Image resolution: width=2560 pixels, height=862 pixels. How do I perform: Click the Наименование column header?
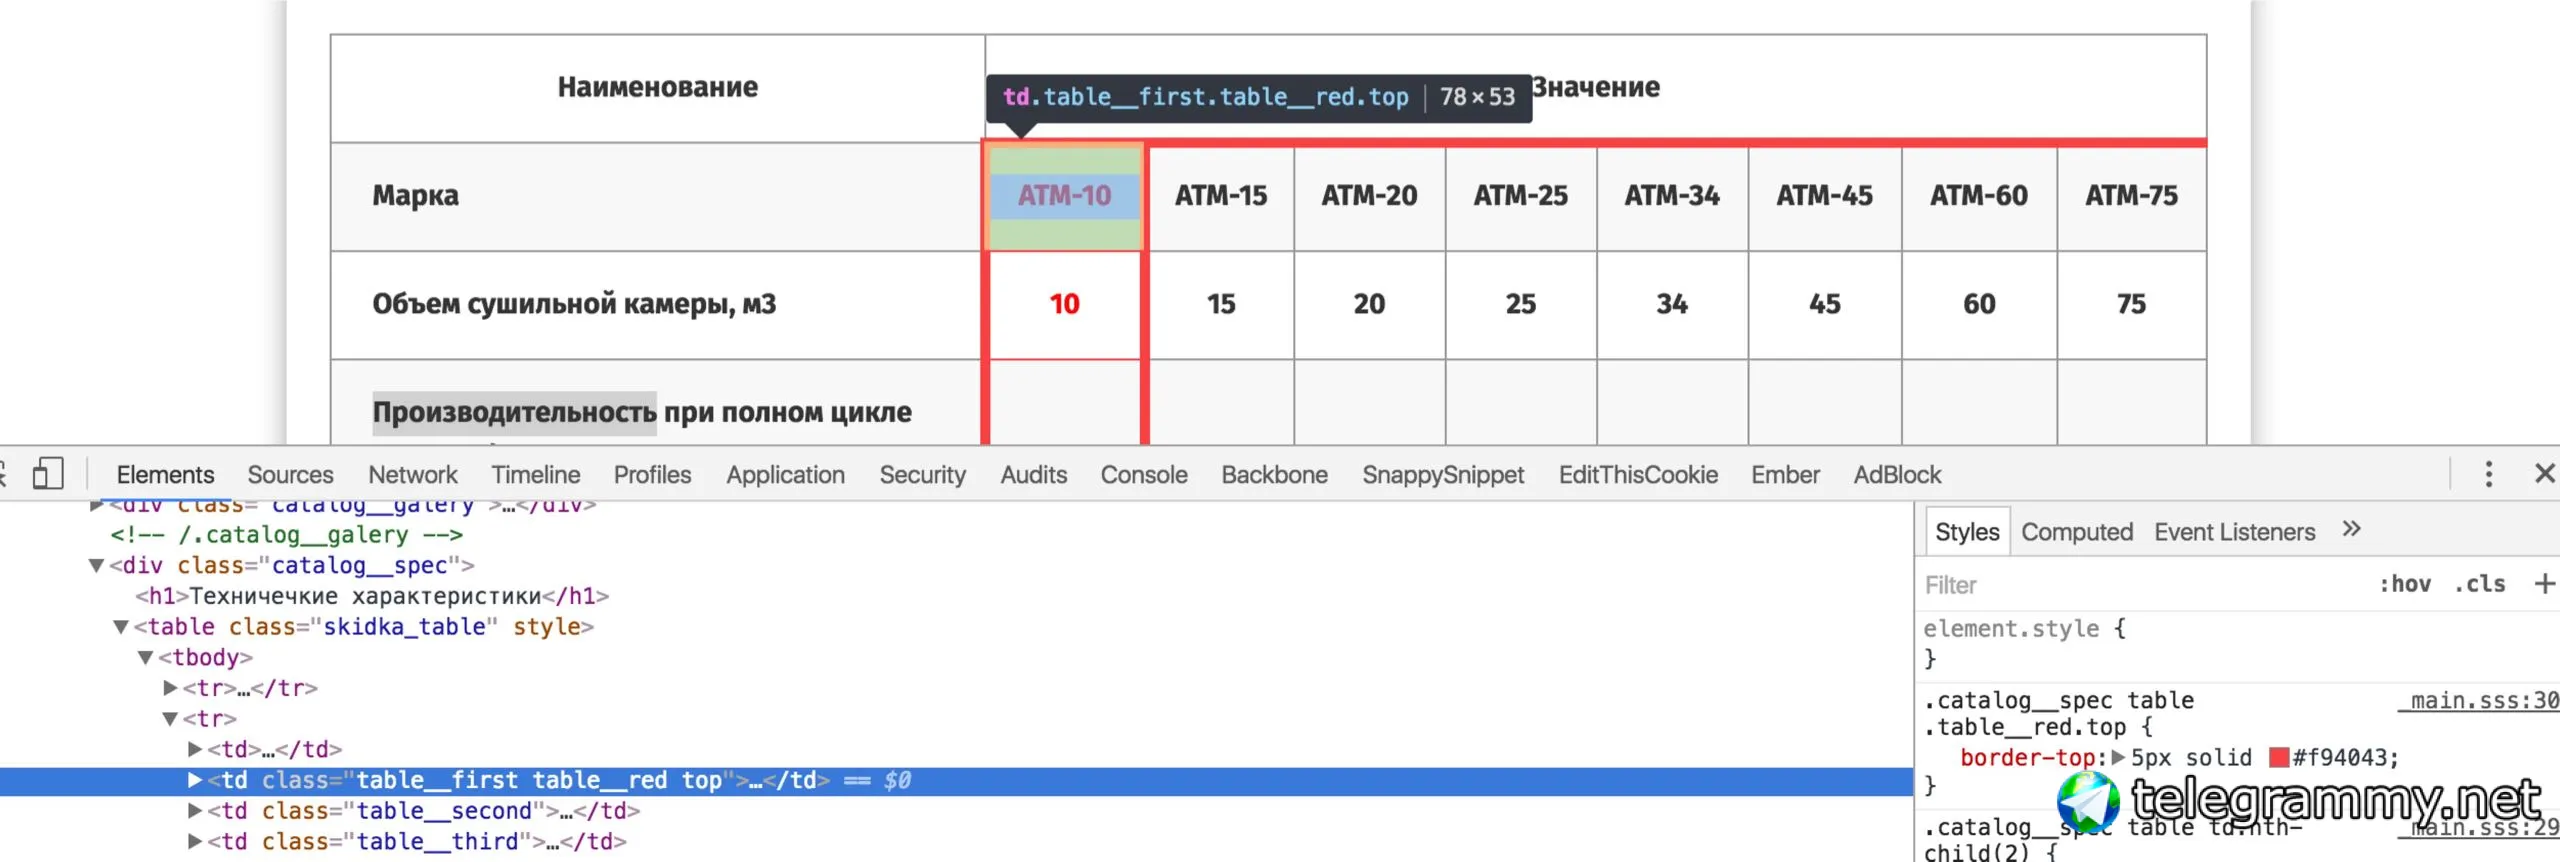(658, 88)
